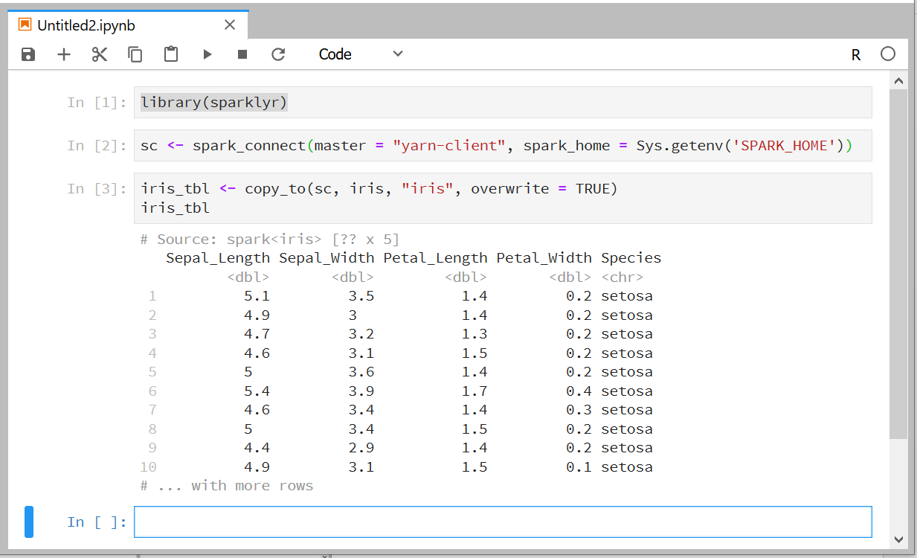Click the kernel status circle indicator
This screenshot has width=917, height=558.
coord(887,54)
